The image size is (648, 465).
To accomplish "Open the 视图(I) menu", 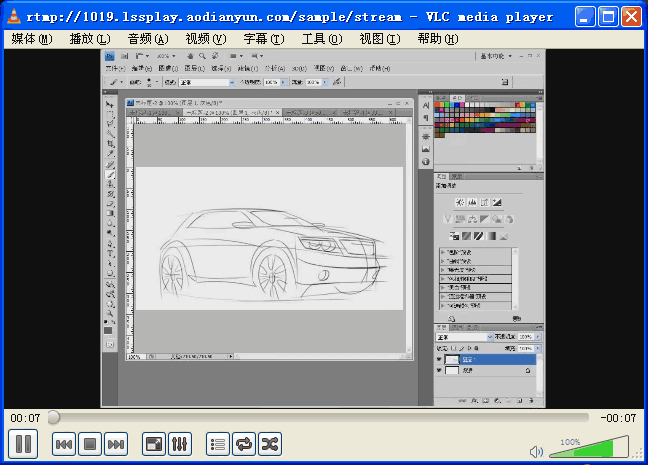I will pos(380,39).
